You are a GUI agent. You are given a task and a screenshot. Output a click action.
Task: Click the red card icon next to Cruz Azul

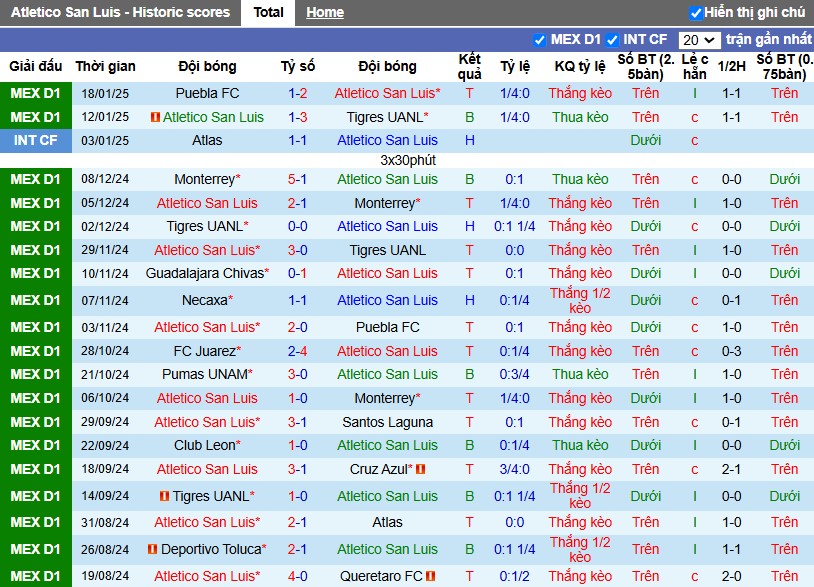click(420, 469)
